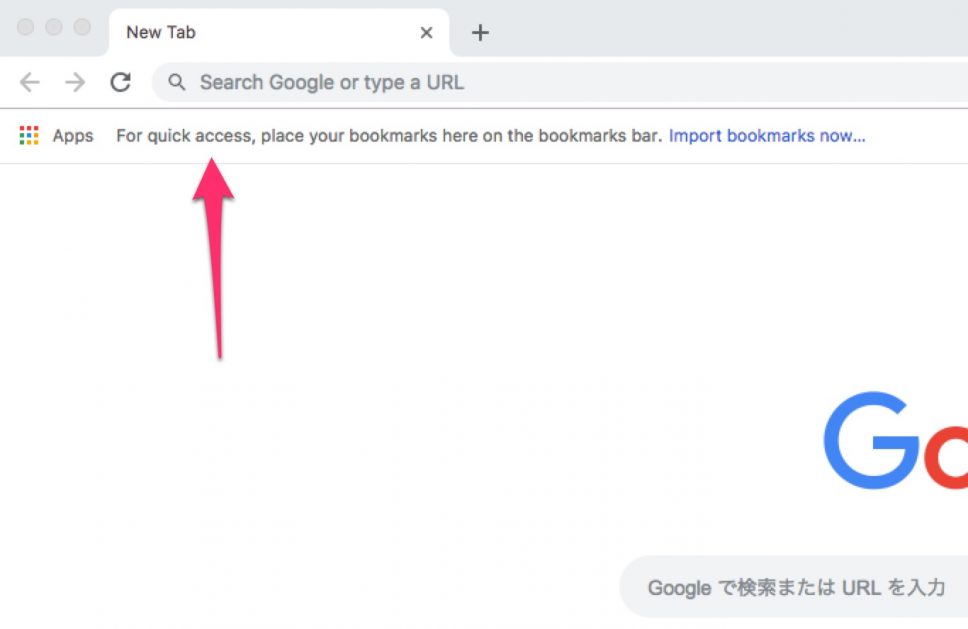Close the New Tab tab
The width and height of the screenshot is (968, 629).
point(426,32)
